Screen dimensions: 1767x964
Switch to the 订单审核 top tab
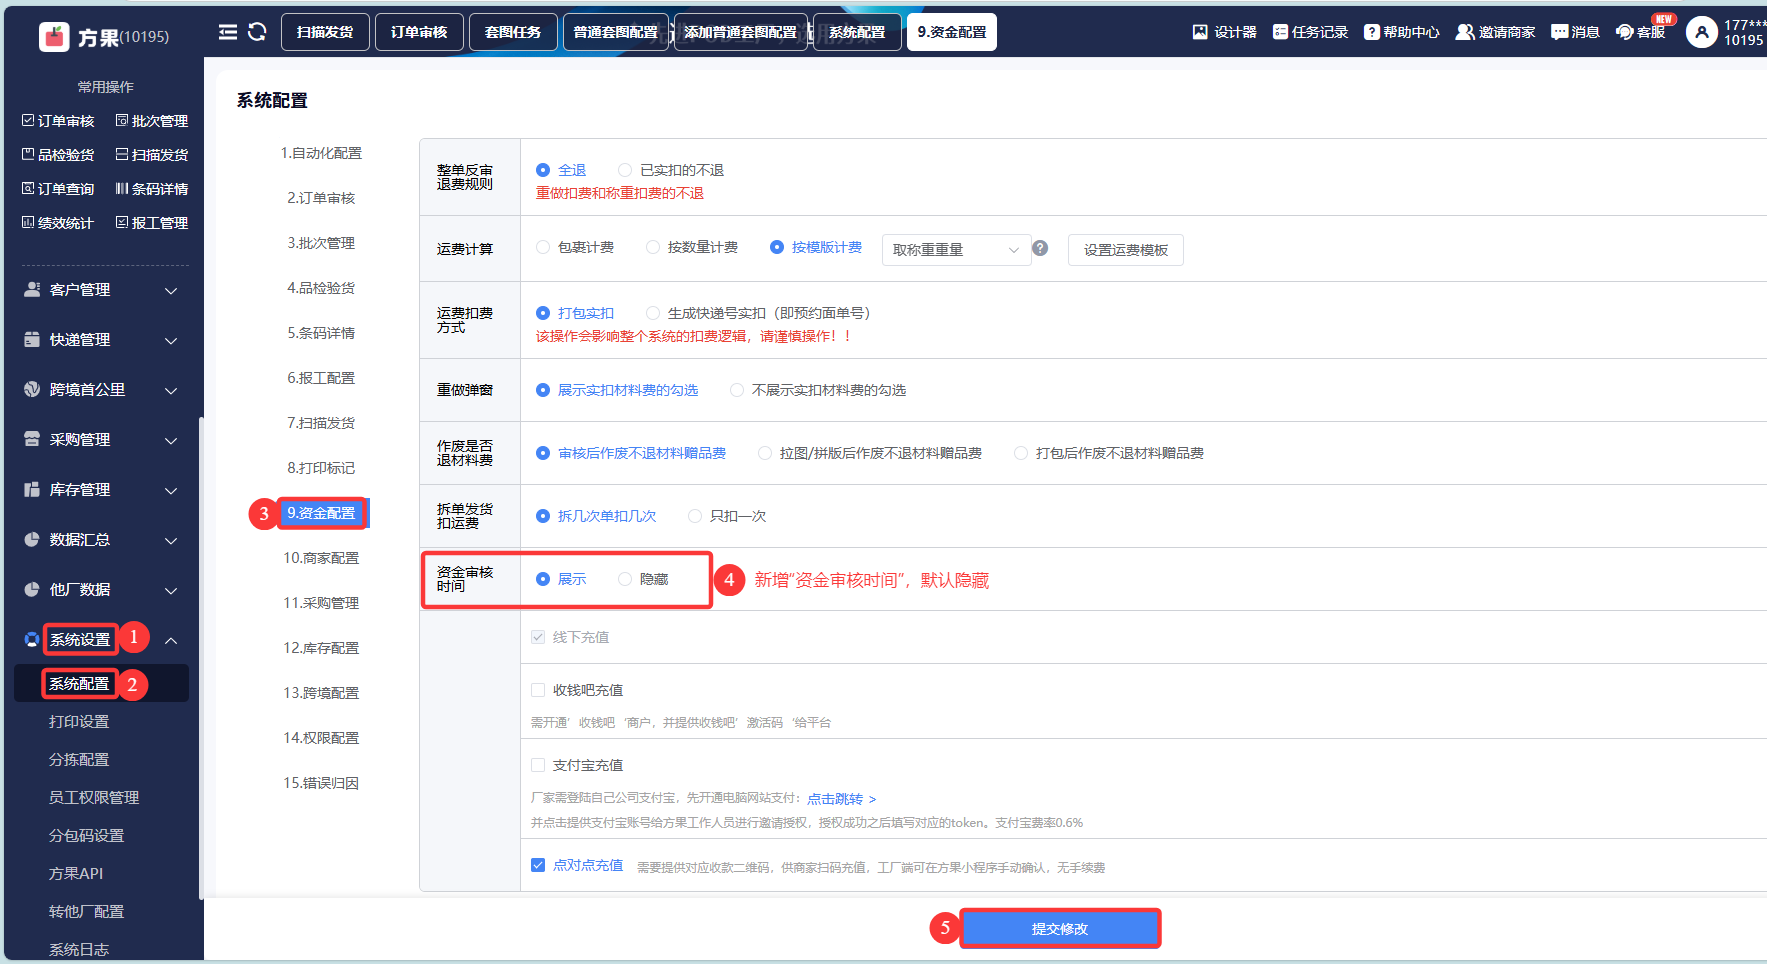[419, 32]
